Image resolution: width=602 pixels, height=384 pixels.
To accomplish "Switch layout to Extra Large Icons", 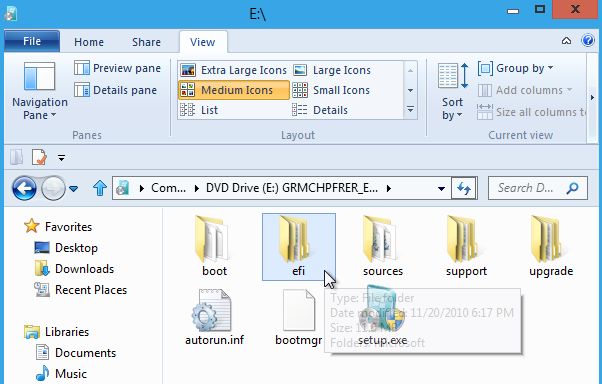I will (233, 70).
